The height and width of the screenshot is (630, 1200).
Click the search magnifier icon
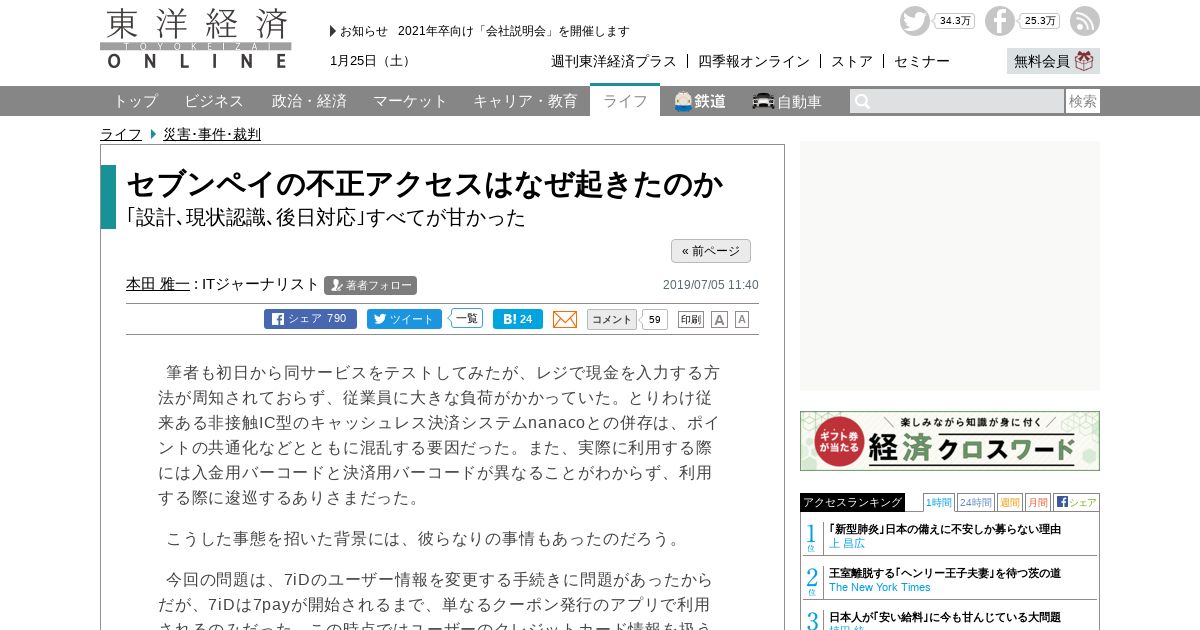coord(863,101)
